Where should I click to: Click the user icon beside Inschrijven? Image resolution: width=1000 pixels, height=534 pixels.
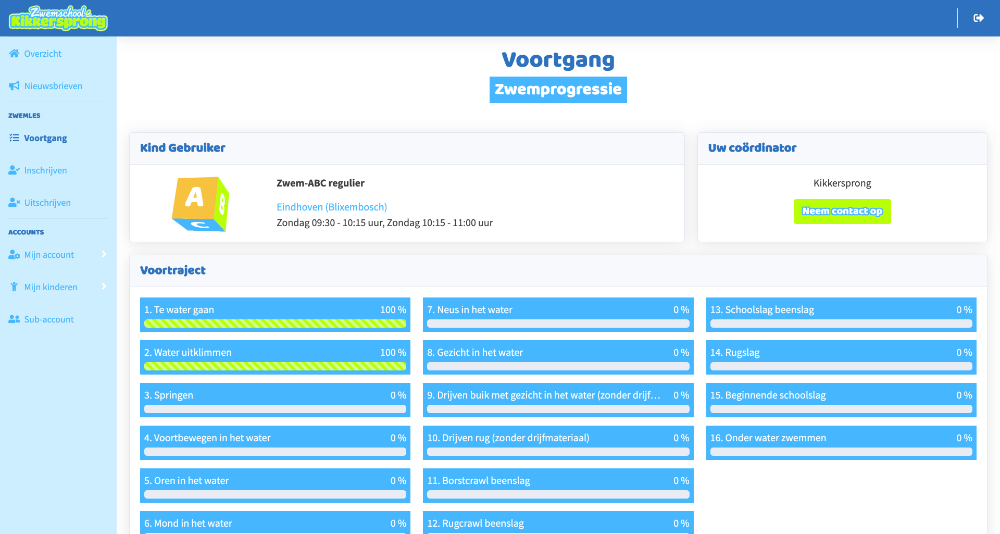(x=13, y=170)
